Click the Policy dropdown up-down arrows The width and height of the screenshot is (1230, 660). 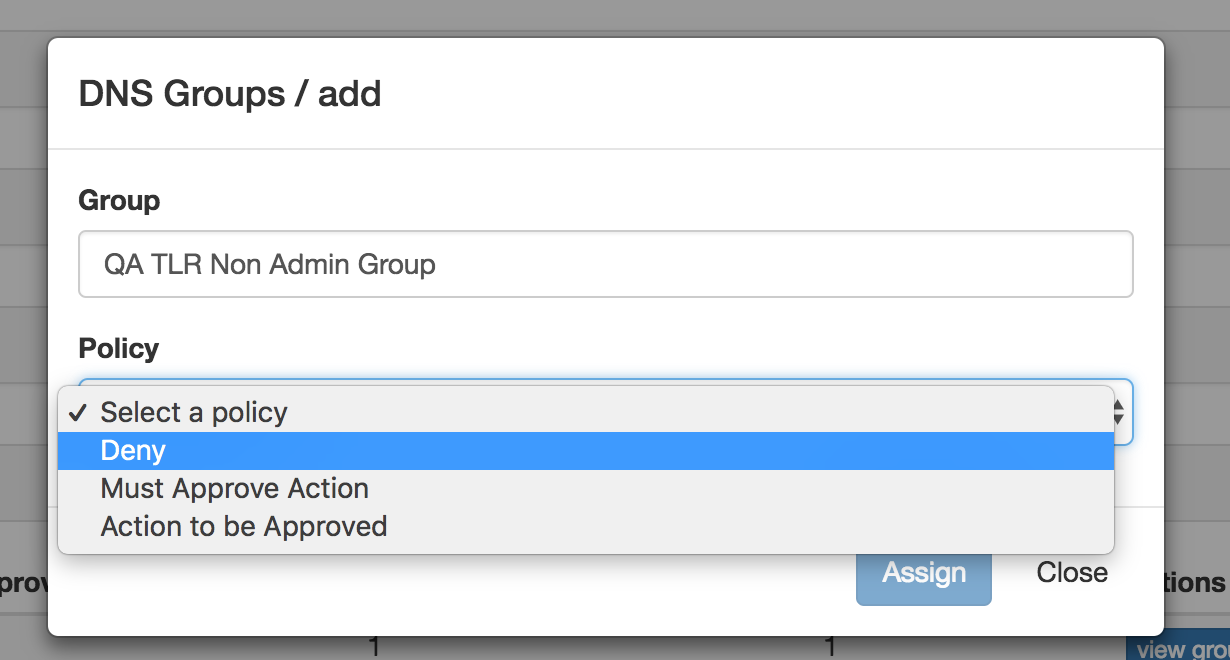[x=1119, y=412]
